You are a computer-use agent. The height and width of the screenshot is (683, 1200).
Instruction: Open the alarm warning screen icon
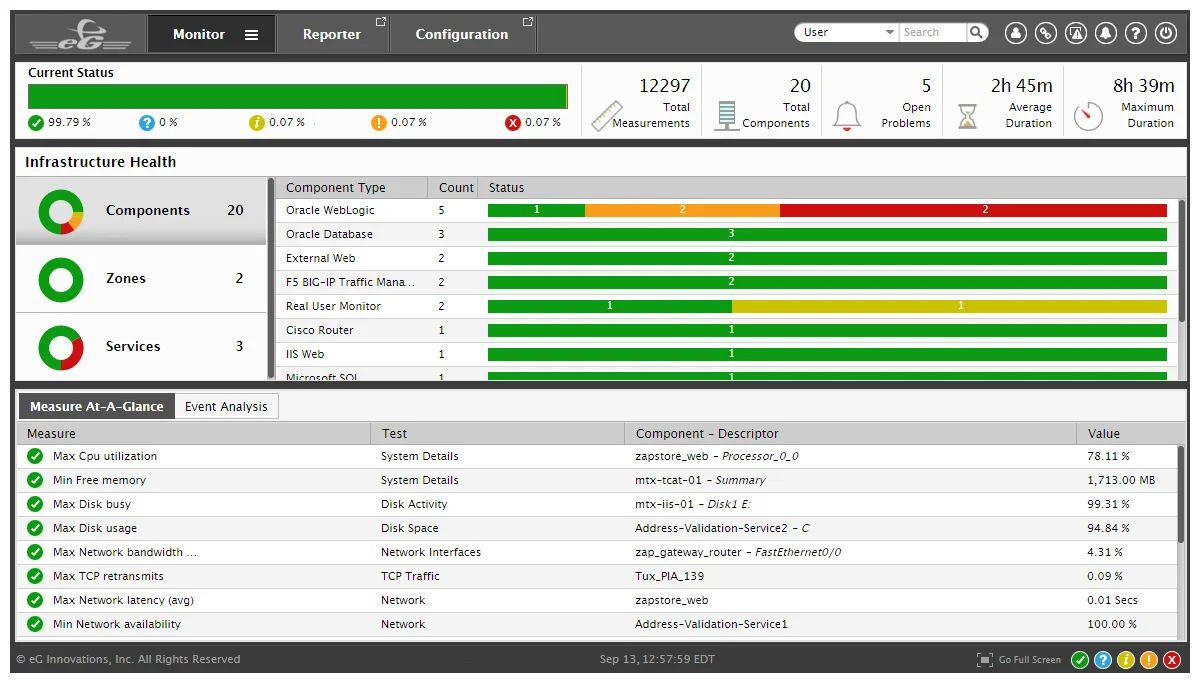(x=1076, y=33)
